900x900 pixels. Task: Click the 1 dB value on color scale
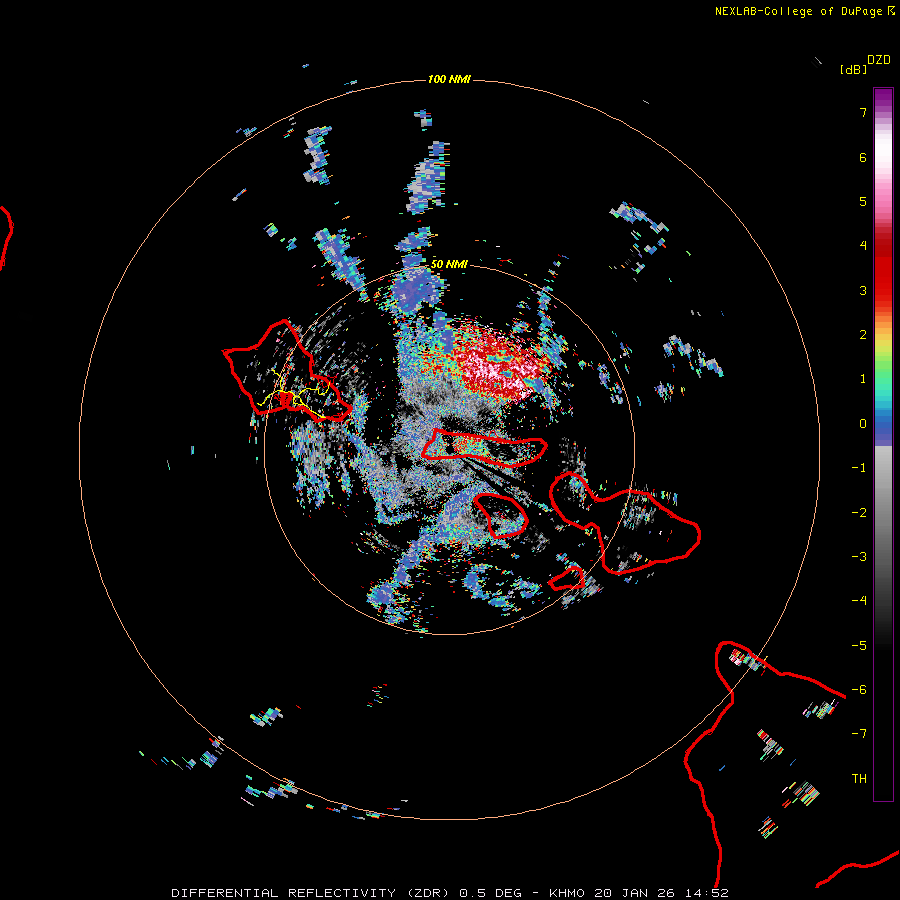point(863,379)
